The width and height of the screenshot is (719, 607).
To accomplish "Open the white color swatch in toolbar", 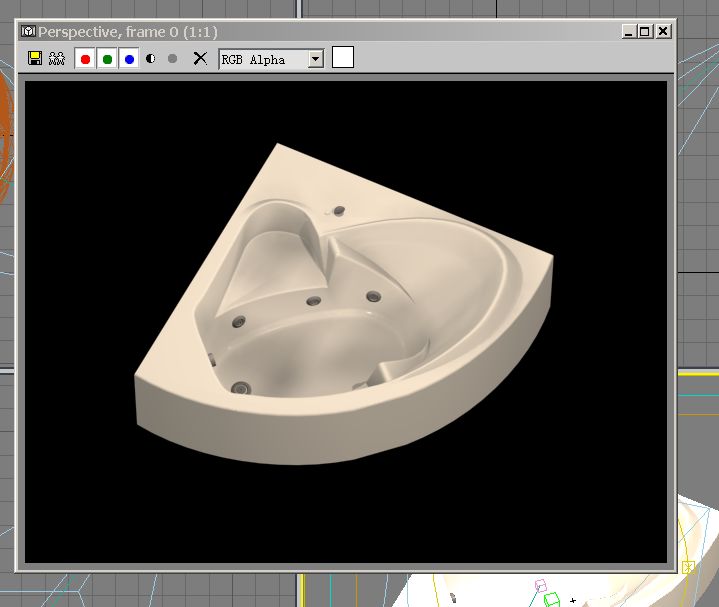I will coord(343,57).
